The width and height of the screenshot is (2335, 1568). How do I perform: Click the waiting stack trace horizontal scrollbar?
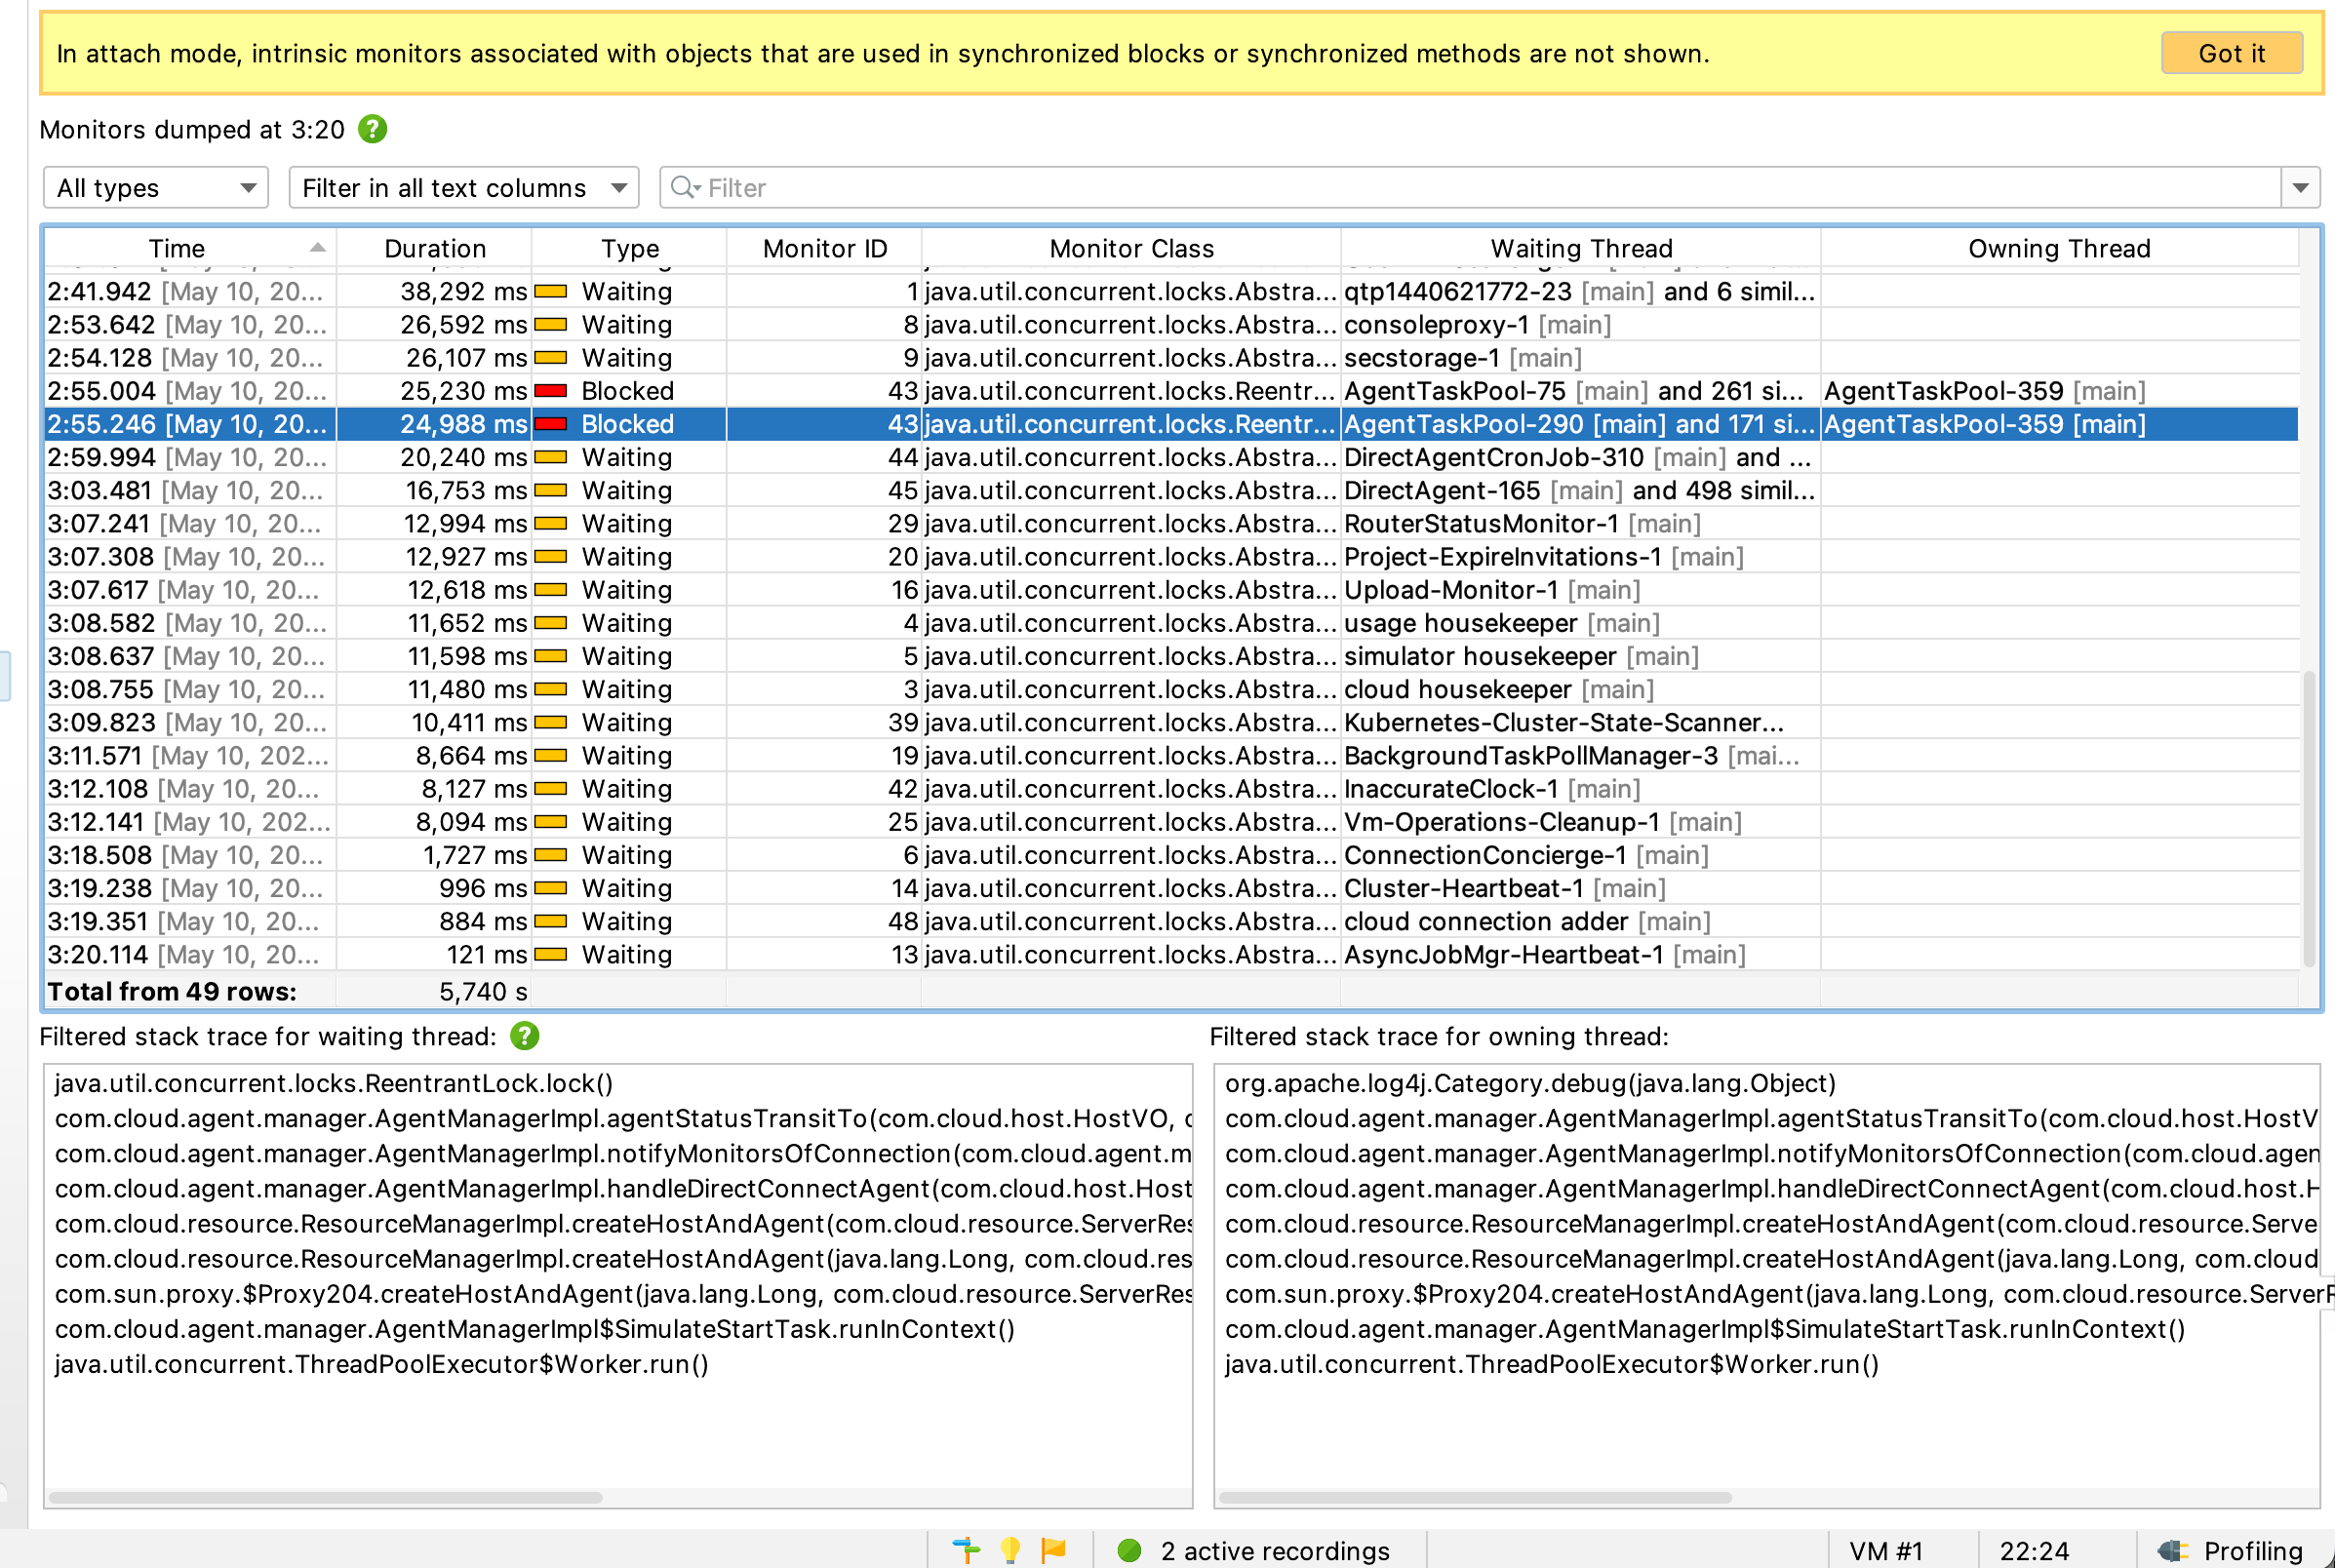(x=325, y=1497)
